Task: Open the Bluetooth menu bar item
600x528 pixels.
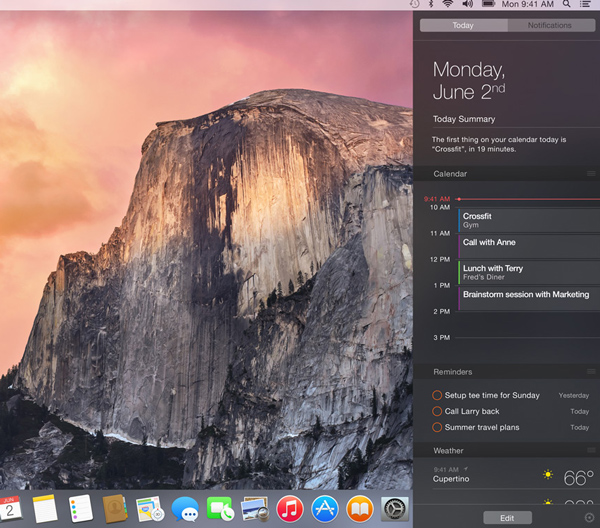Action: (430, 5)
